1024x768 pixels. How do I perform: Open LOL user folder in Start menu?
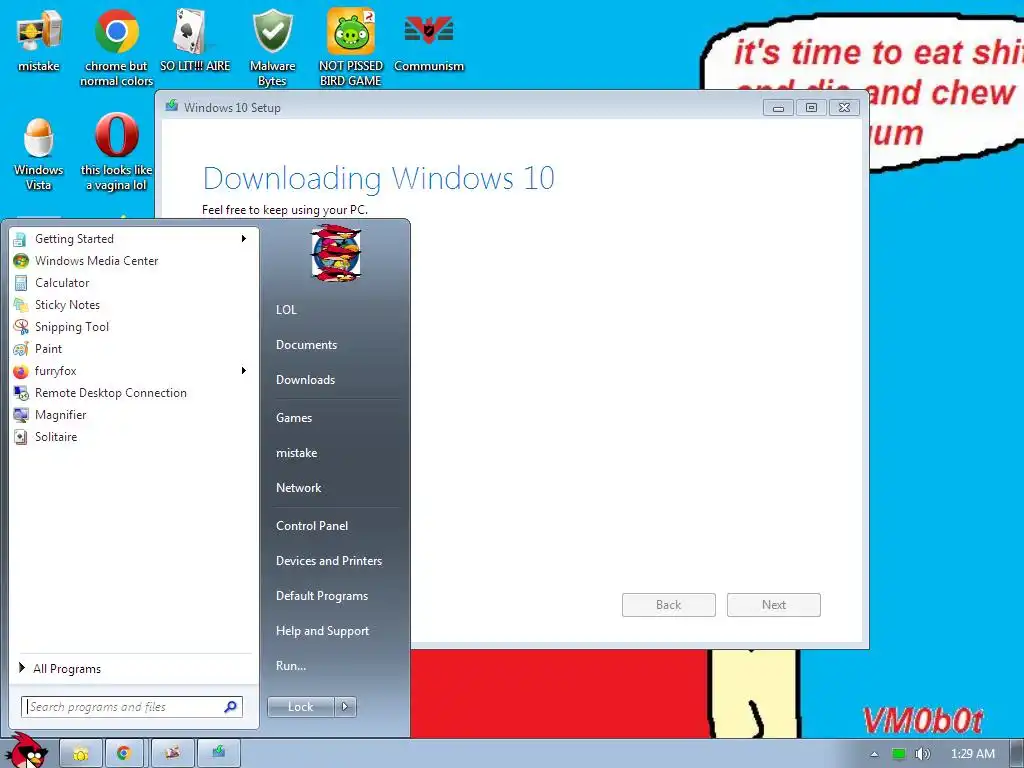click(286, 310)
